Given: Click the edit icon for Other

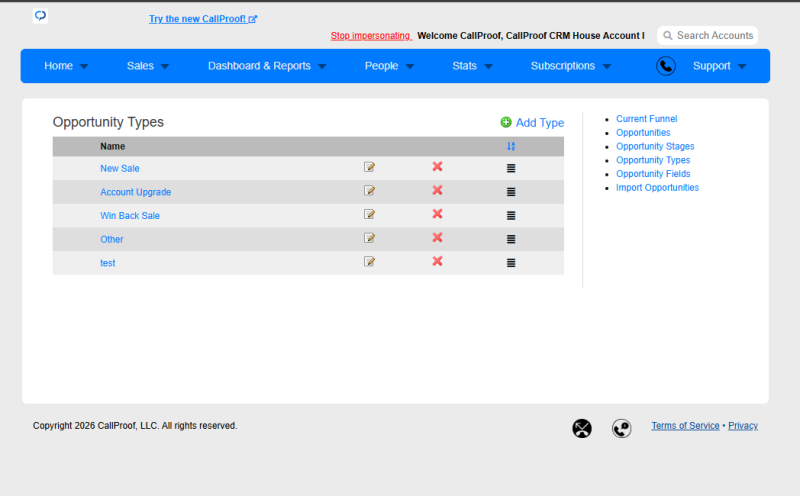Looking at the screenshot, I should [x=369, y=238].
